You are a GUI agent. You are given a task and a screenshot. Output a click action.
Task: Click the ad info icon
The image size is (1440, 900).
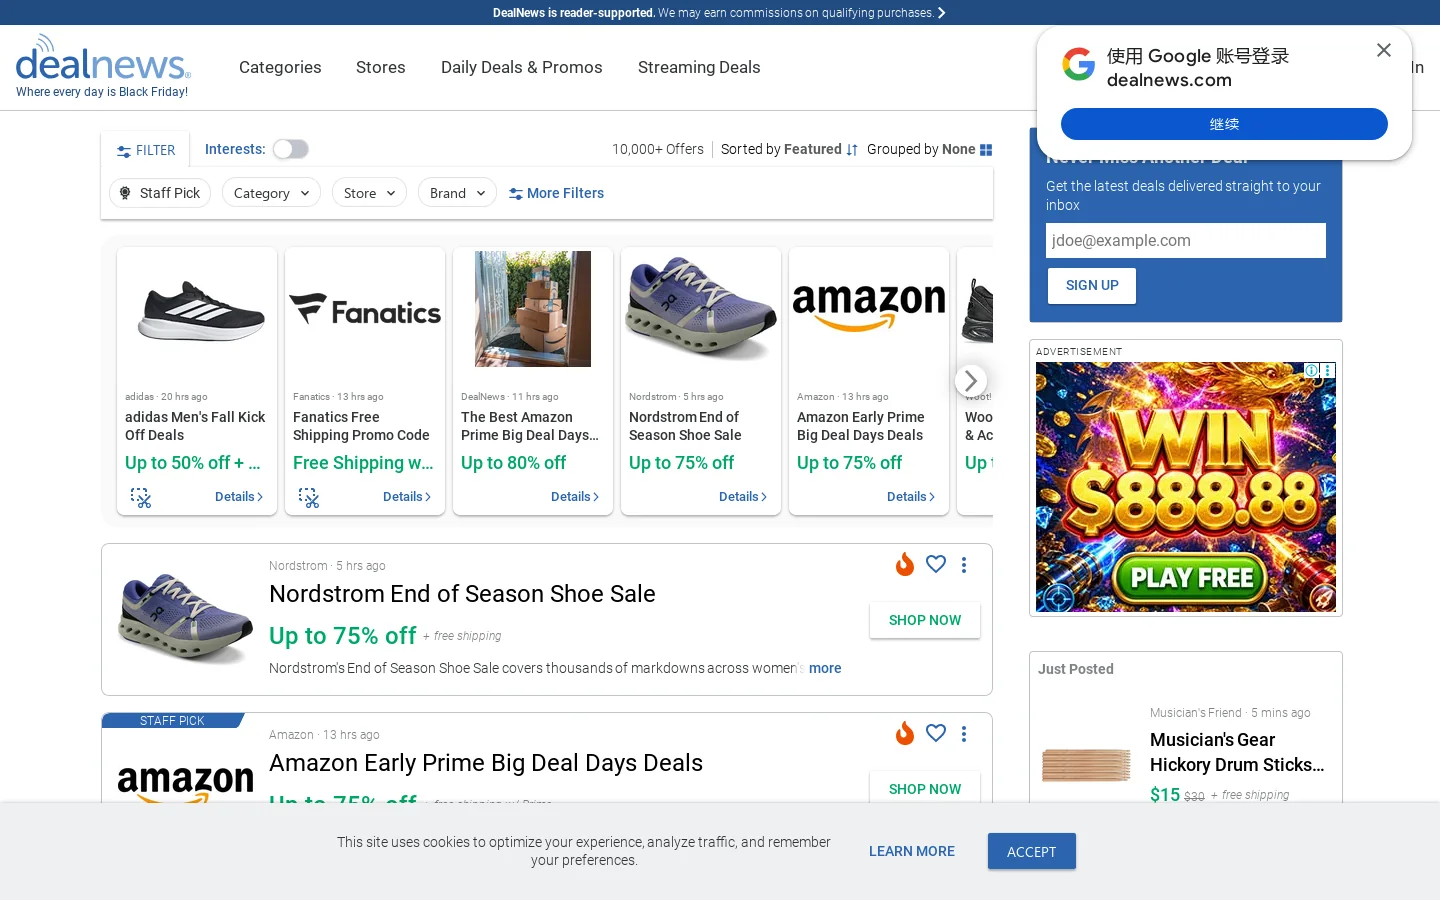[1312, 370]
